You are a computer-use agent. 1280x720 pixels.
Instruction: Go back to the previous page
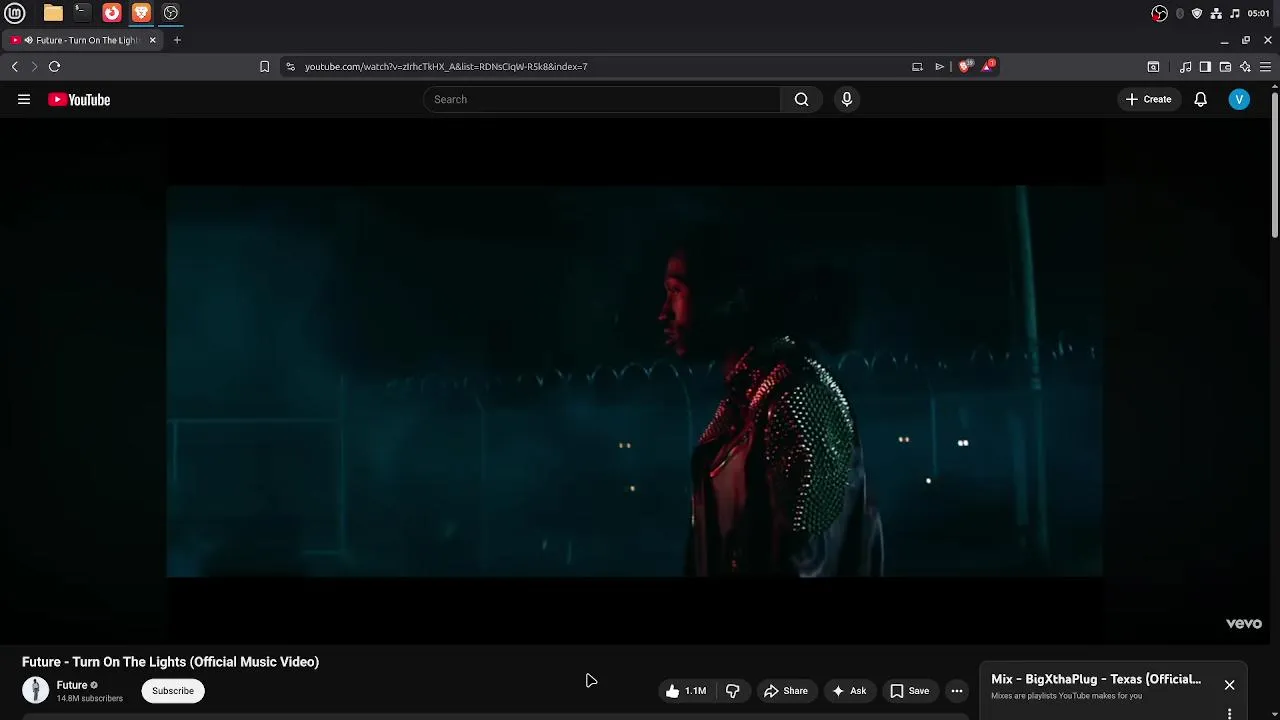tap(15, 66)
